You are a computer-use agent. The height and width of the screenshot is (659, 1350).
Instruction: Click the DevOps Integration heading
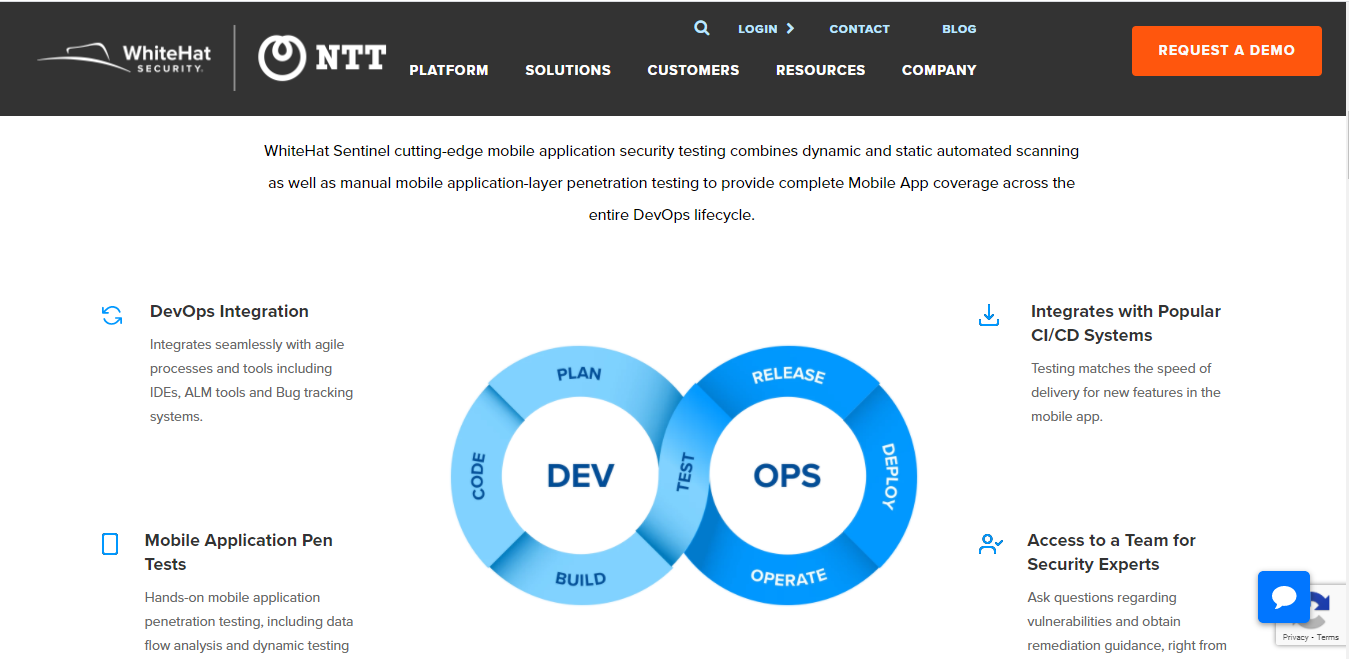[229, 311]
